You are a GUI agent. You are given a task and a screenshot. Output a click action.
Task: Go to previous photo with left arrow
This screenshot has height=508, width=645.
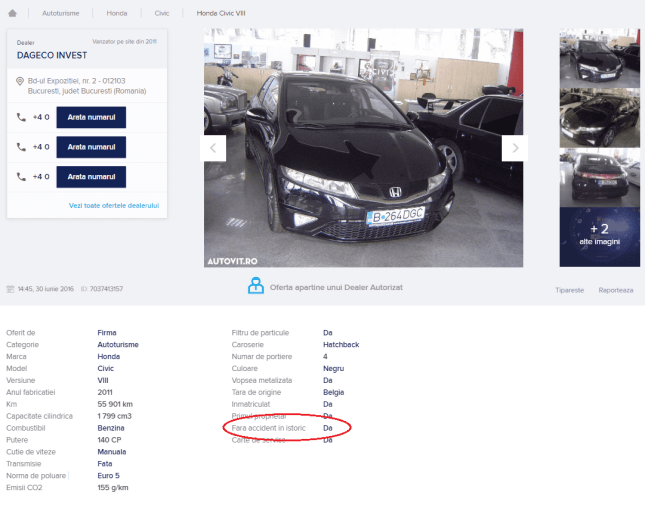coord(213,148)
